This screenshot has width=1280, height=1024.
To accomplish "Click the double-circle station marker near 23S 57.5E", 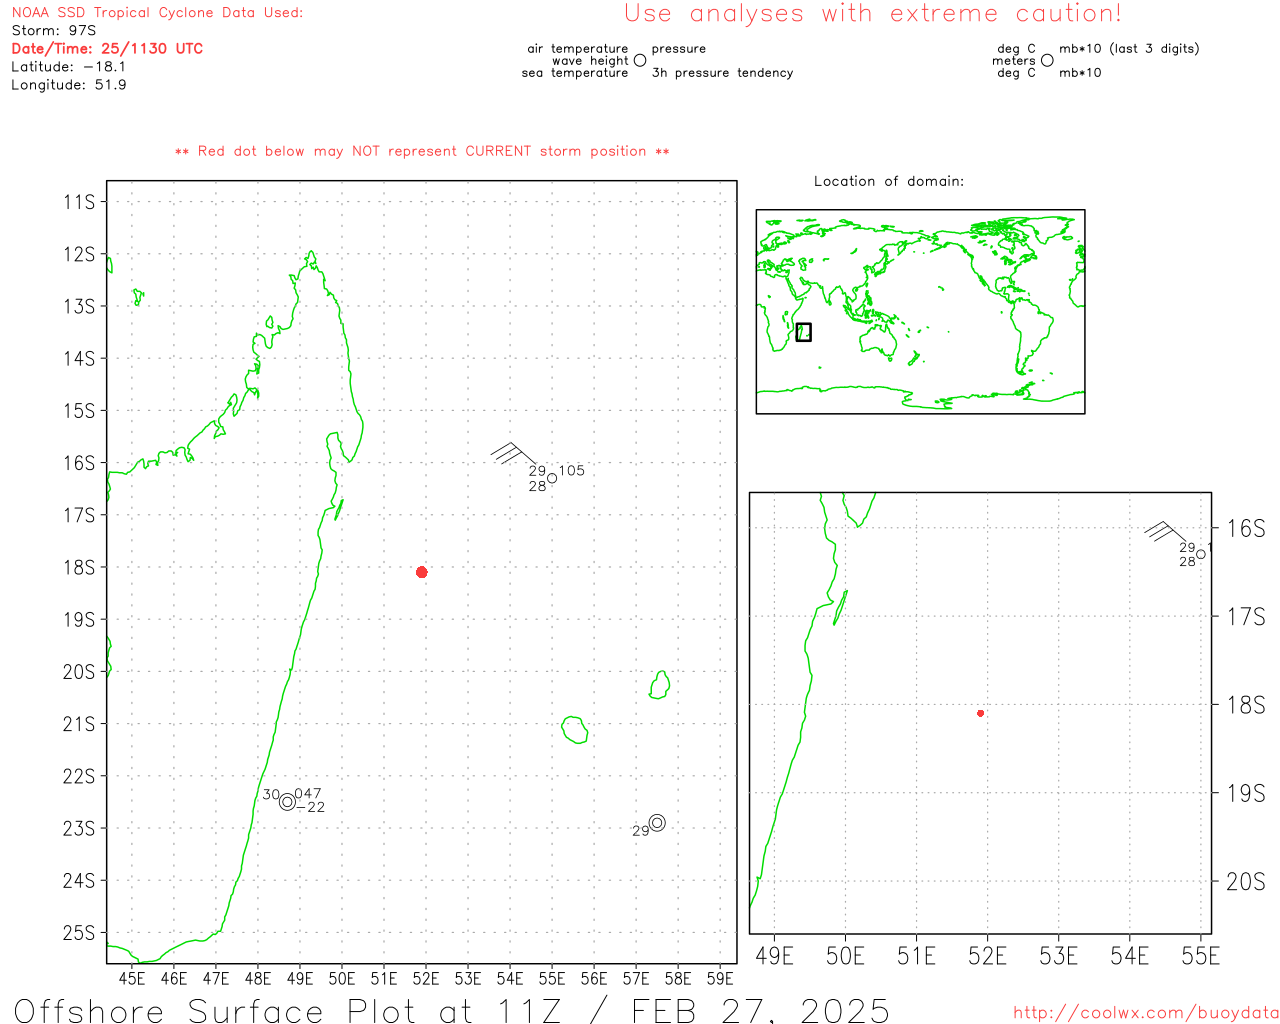I will [x=657, y=823].
